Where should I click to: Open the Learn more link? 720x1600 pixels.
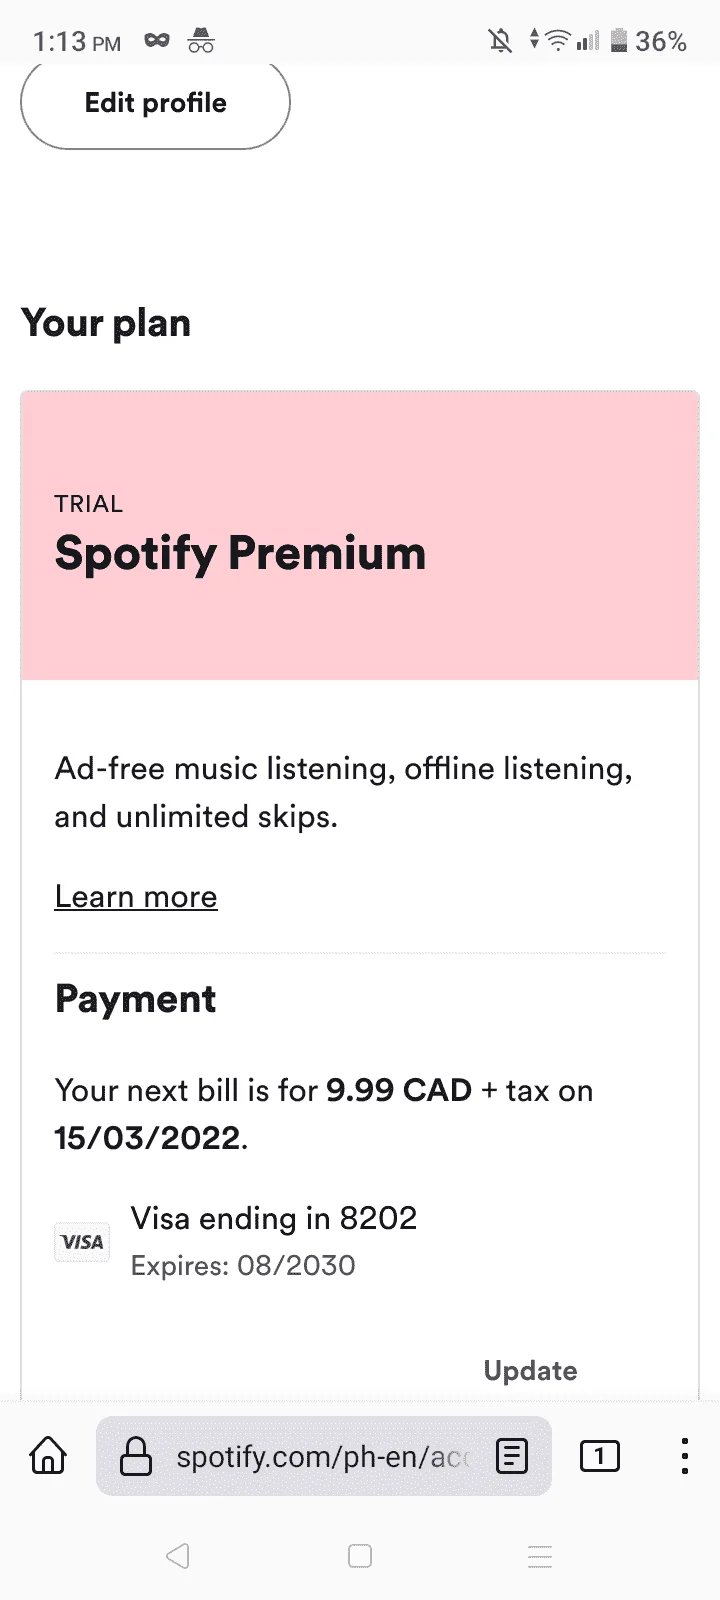[136, 897]
